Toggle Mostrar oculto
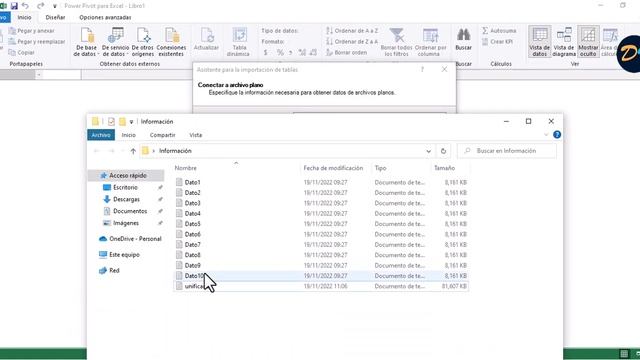 [588, 41]
